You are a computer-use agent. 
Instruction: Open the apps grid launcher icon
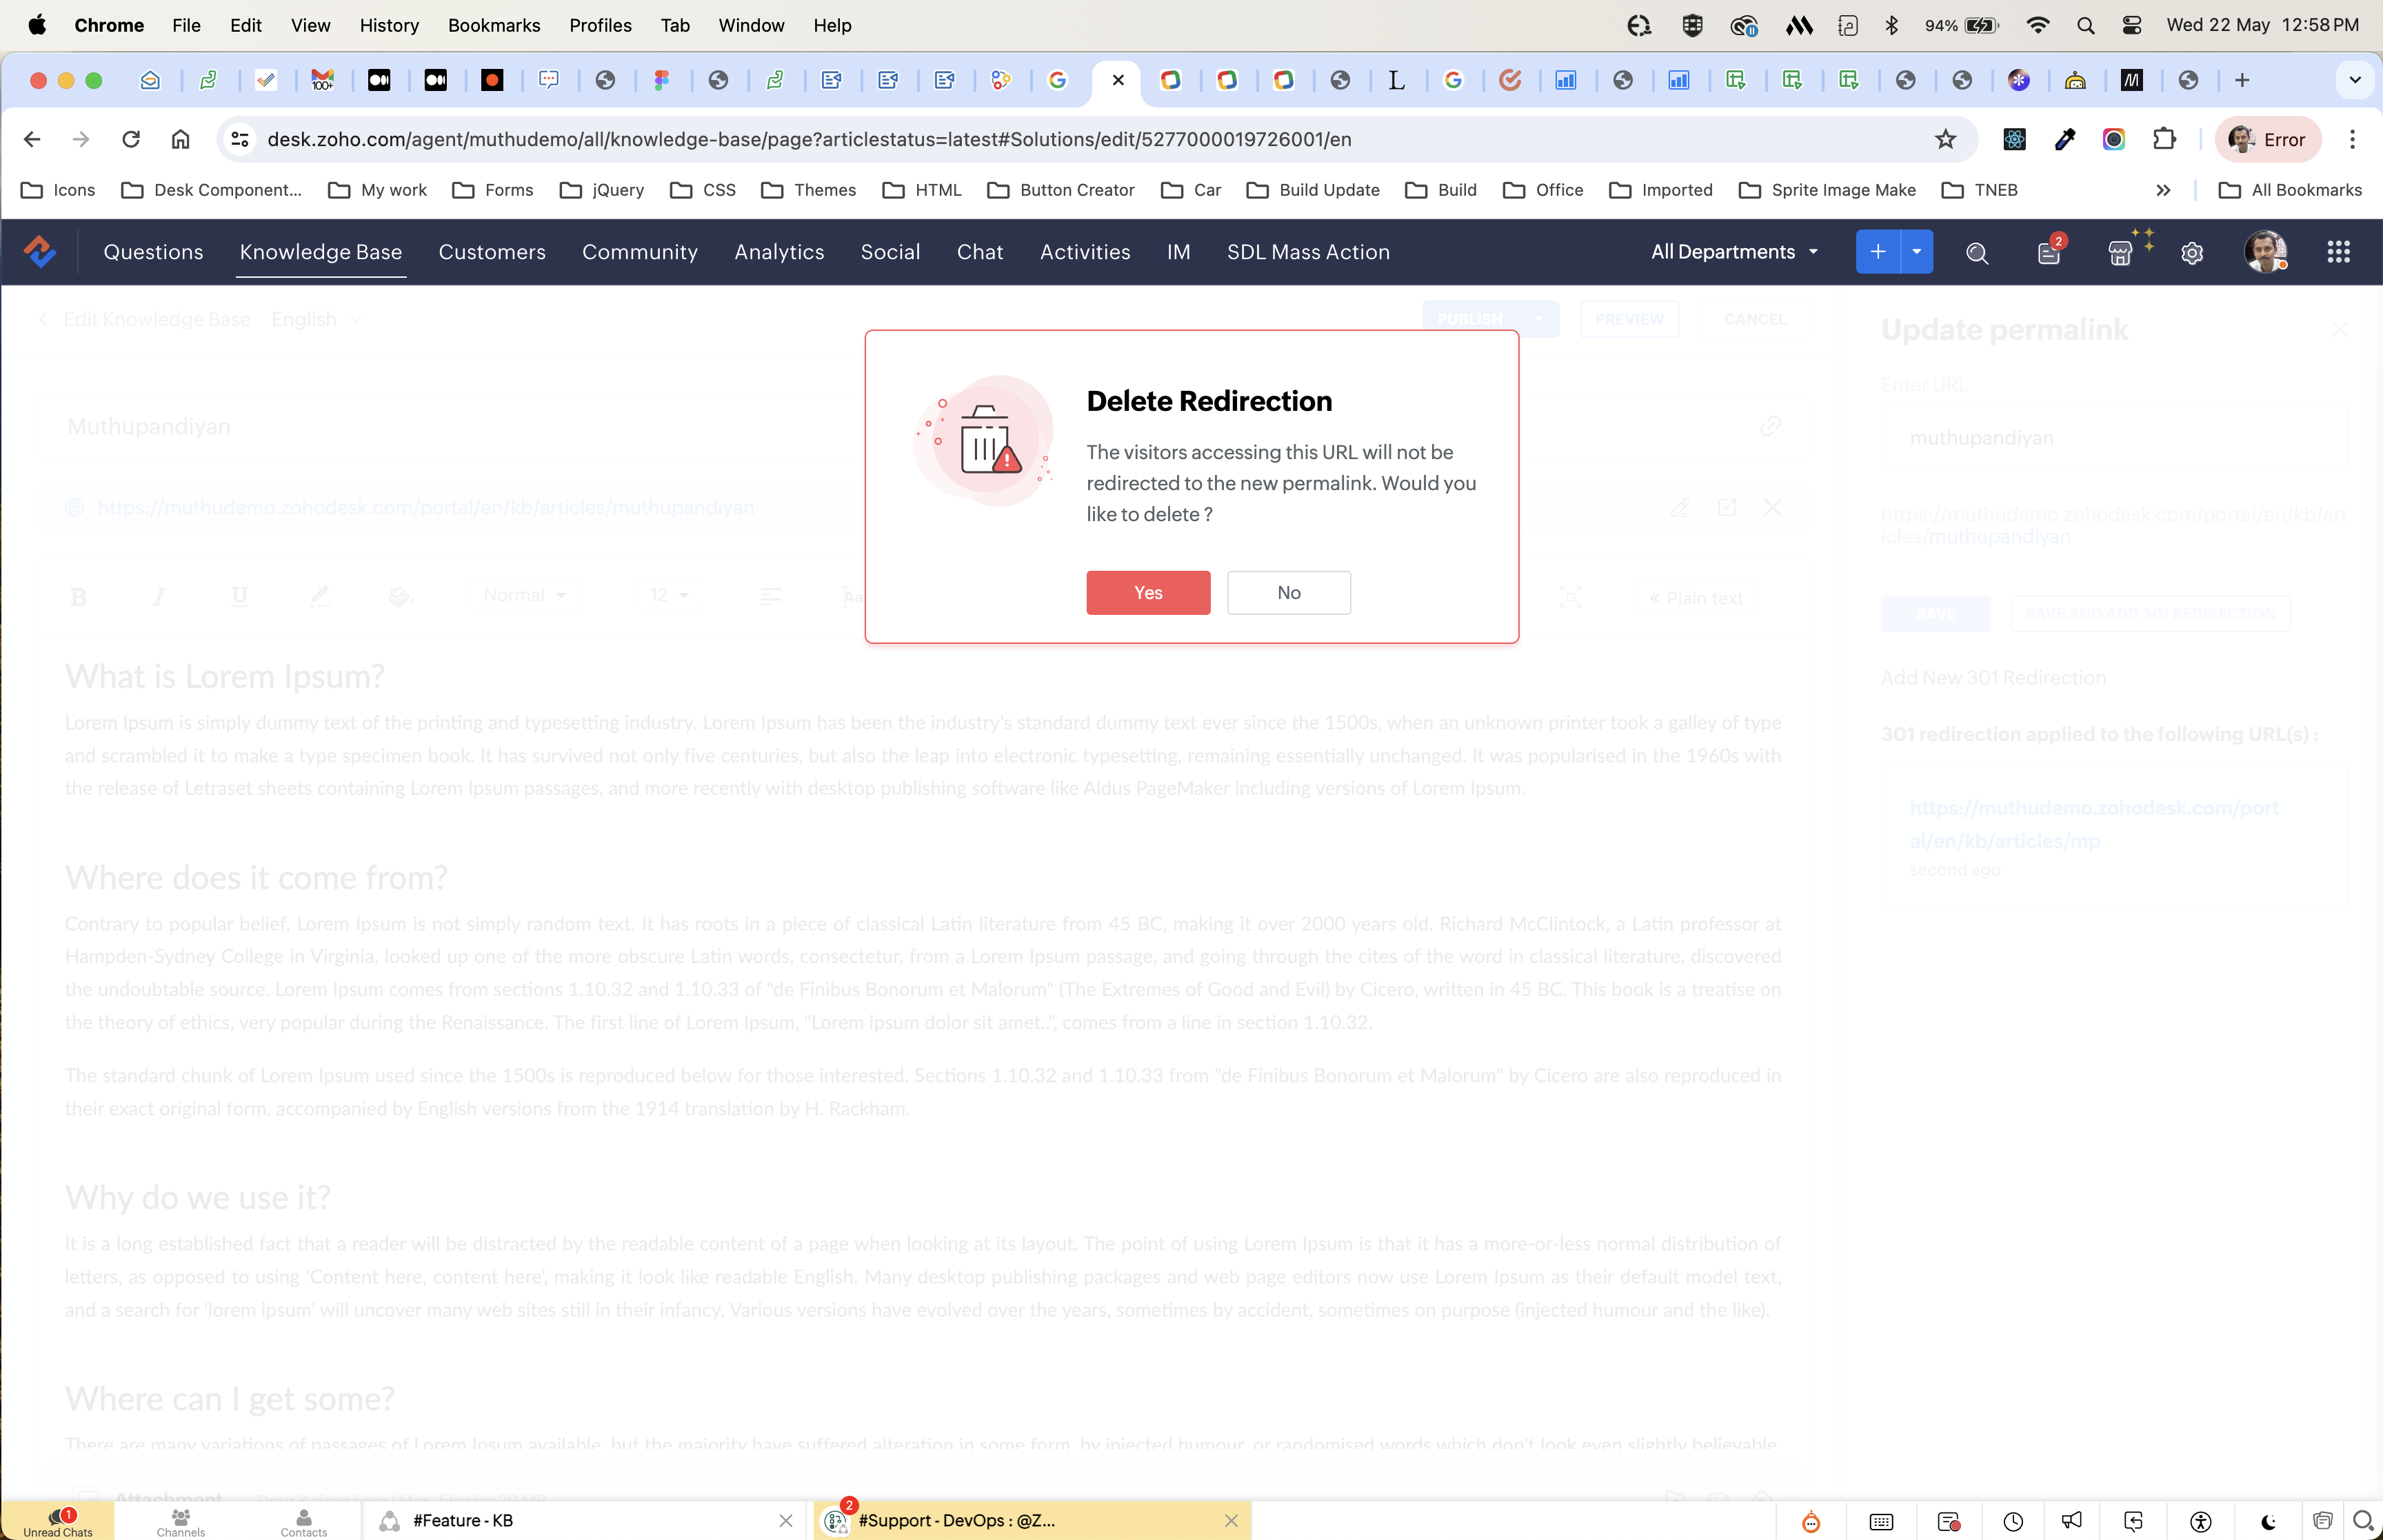pyautogui.click(x=2338, y=252)
